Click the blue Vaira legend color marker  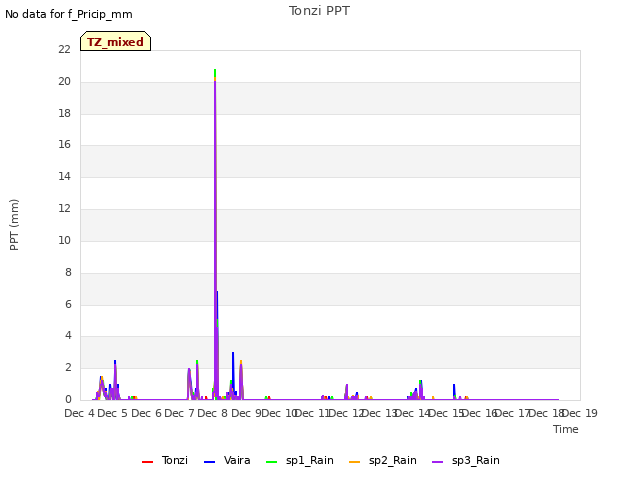209,462
